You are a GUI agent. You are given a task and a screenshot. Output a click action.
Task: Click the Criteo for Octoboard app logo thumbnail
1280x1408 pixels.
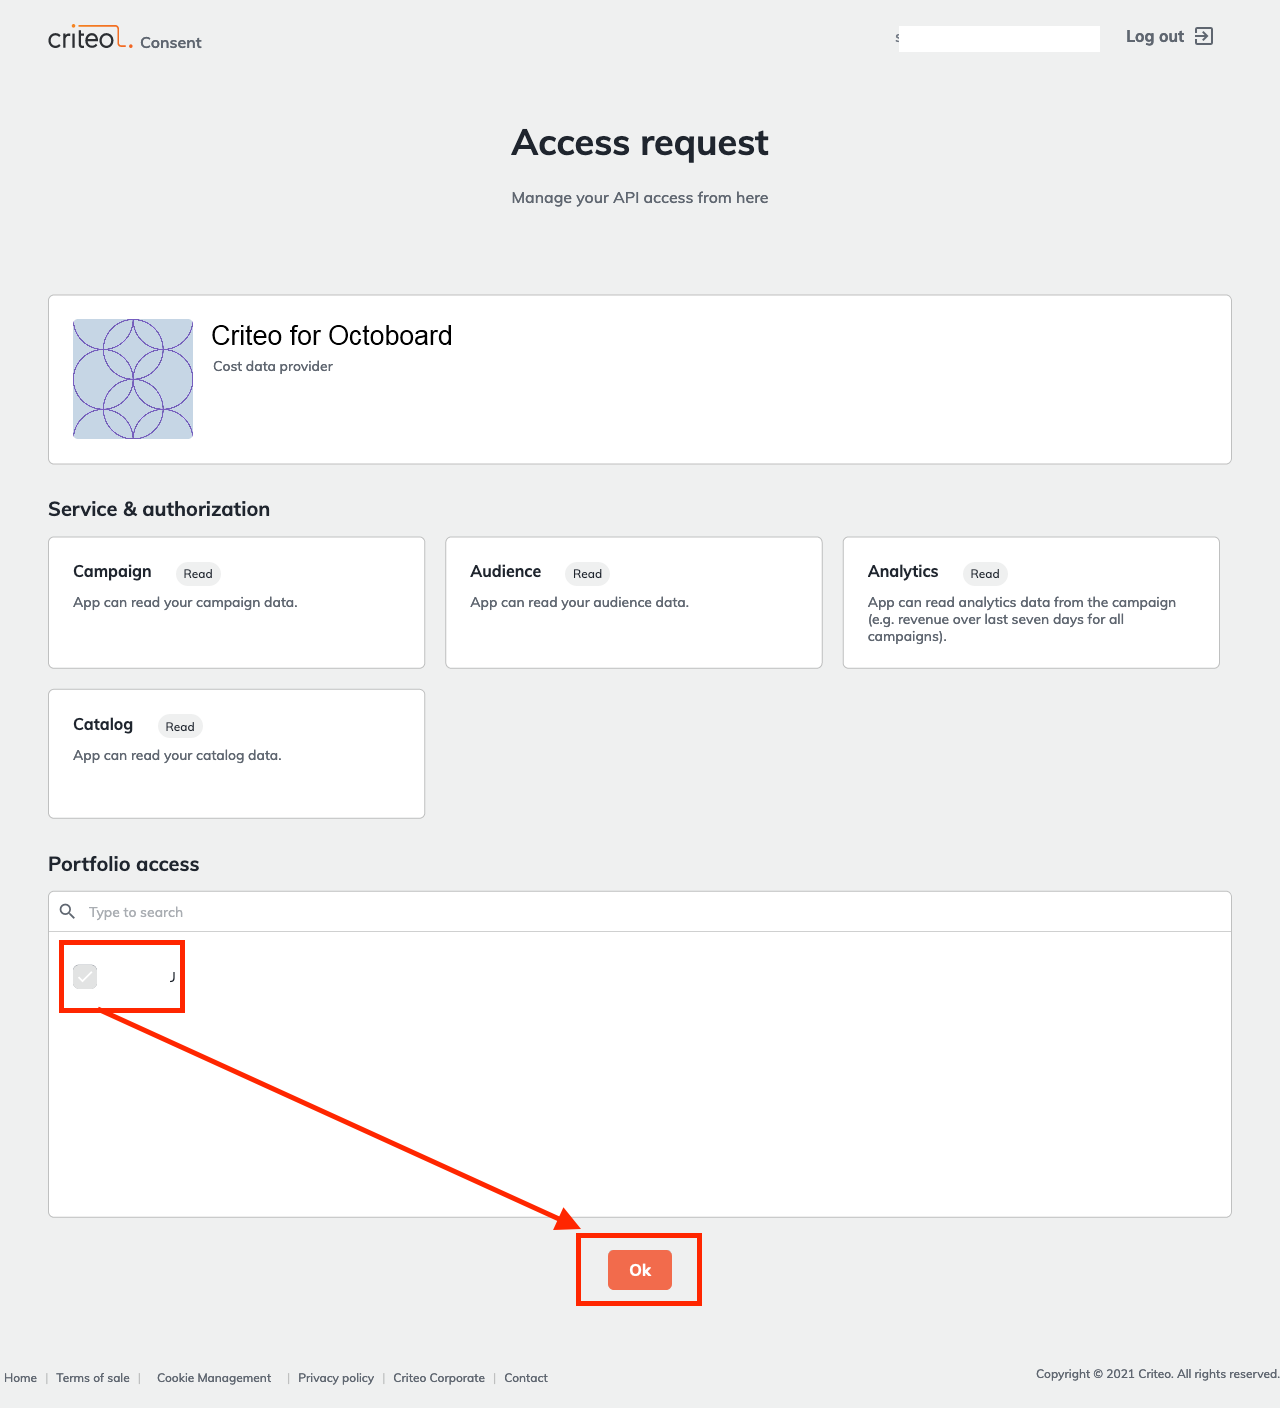(x=133, y=378)
